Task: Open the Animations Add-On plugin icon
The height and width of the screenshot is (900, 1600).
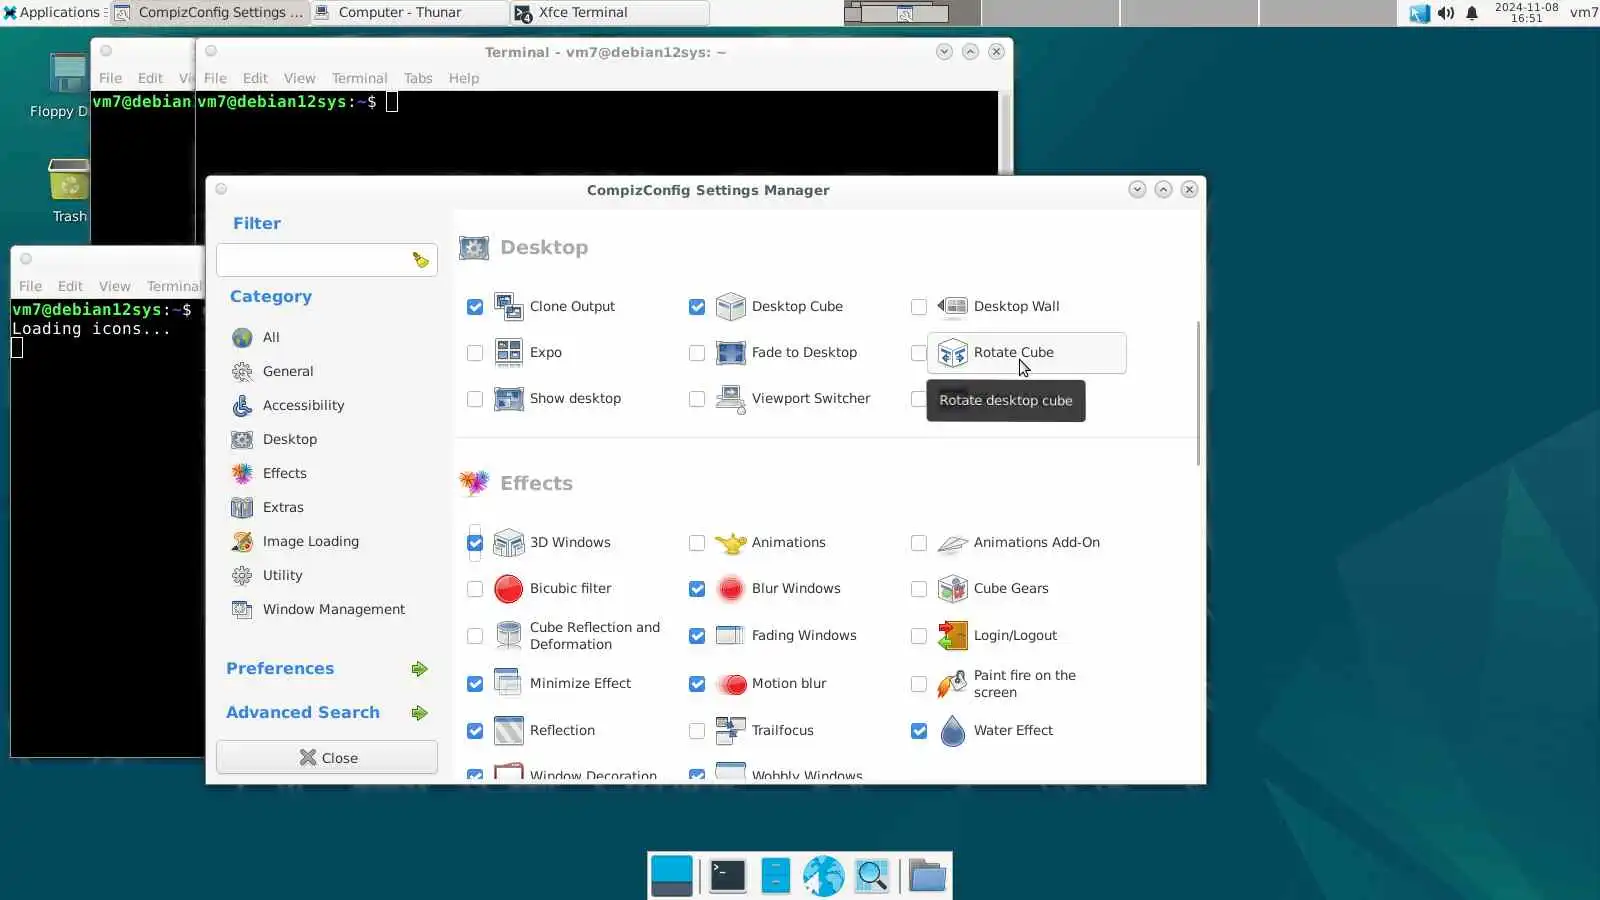Action: (x=953, y=543)
